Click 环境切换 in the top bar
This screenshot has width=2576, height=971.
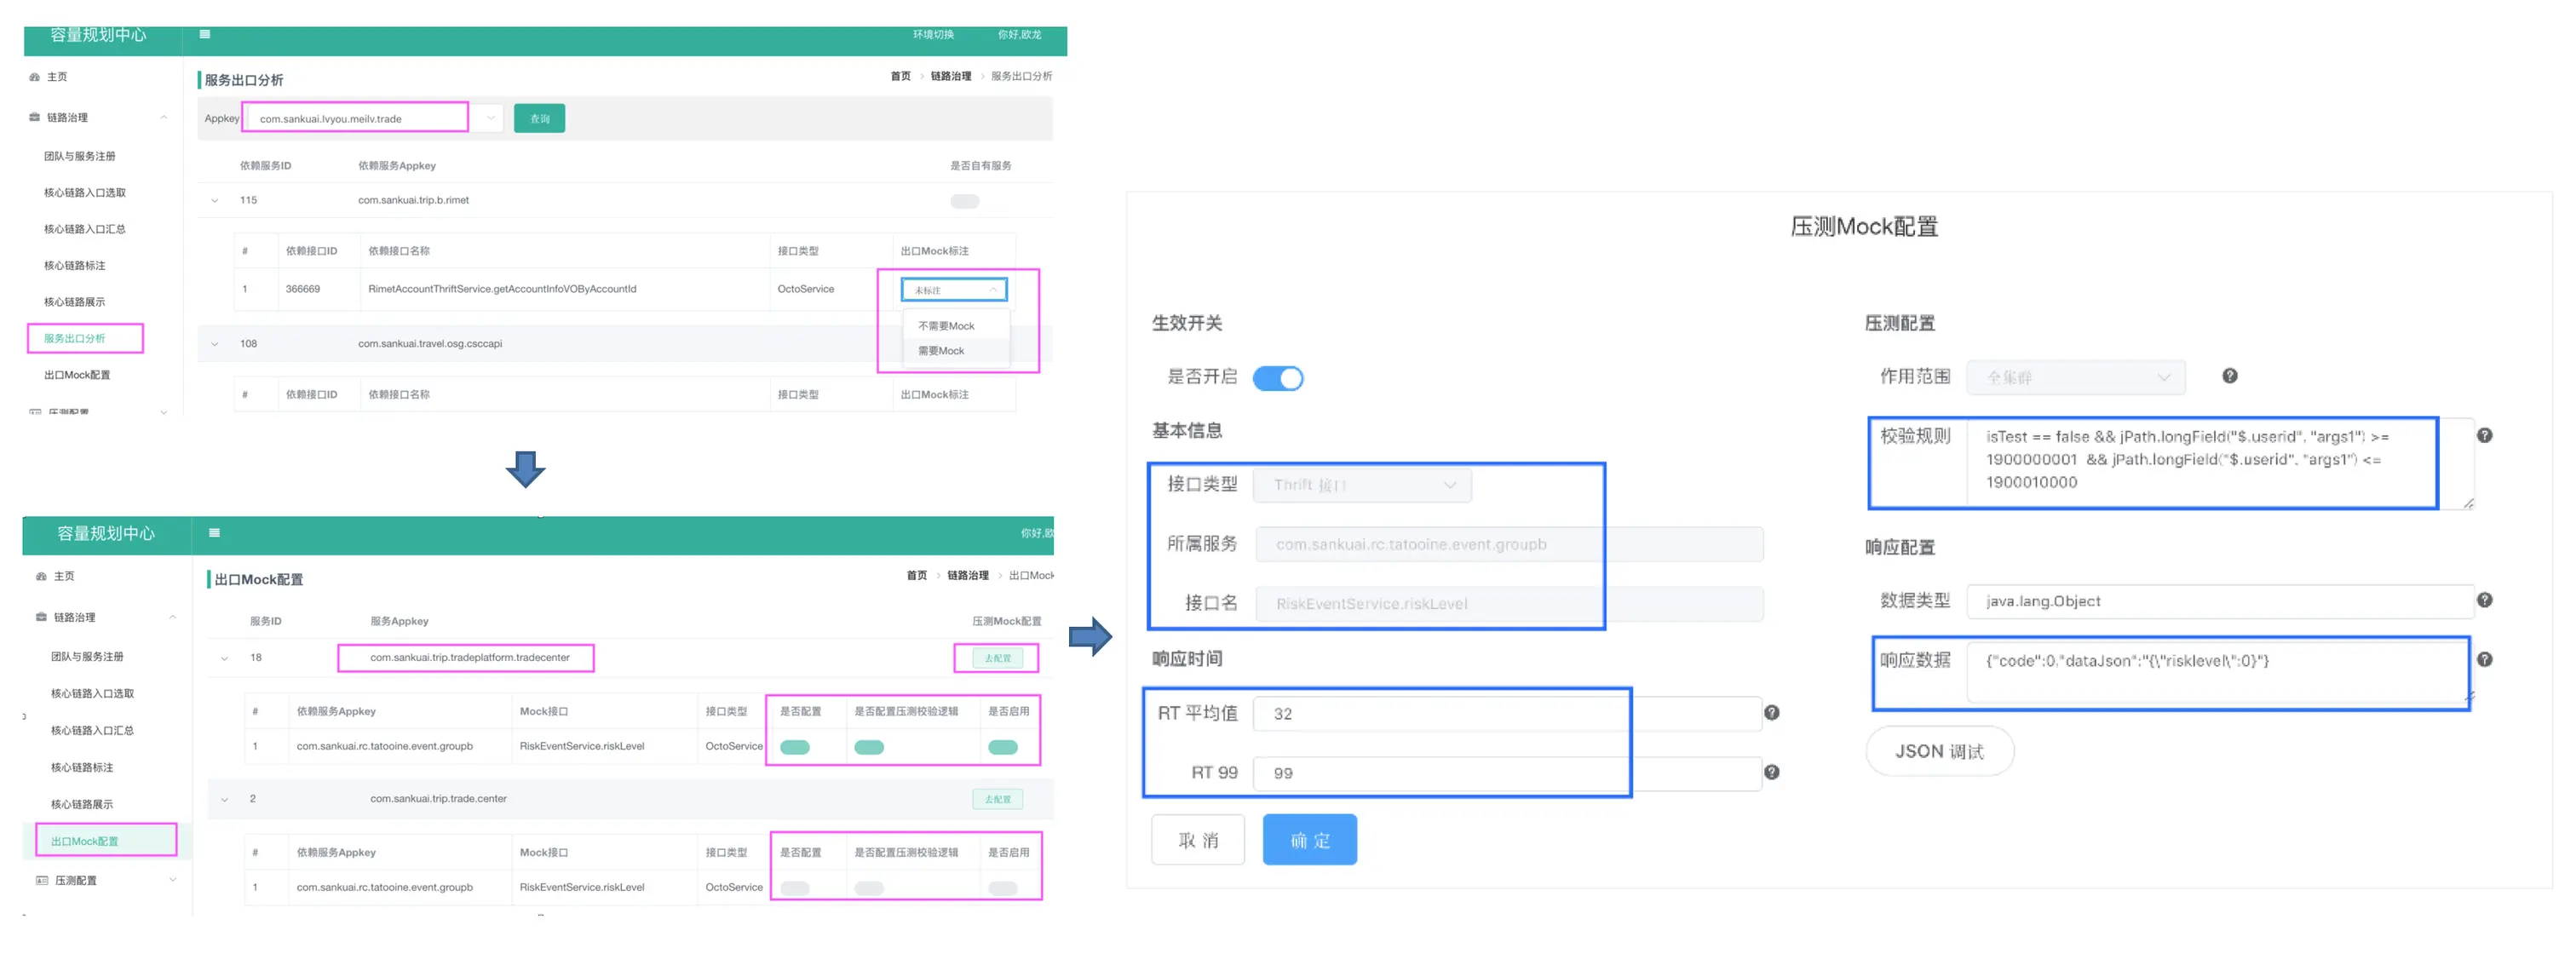tap(932, 33)
